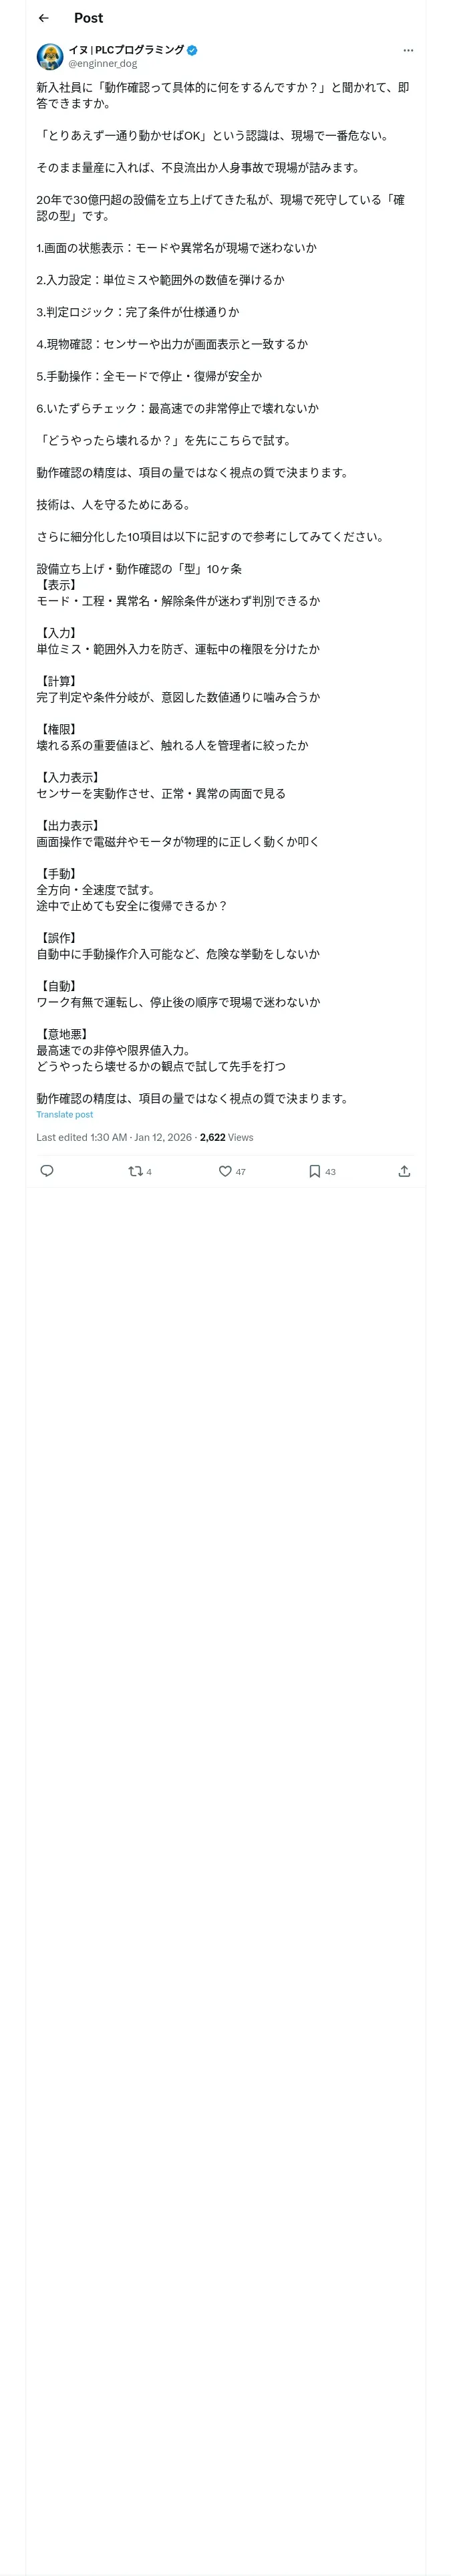Click the like count 47
This screenshot has height=2576, width=451.
tap(240, 1171)
